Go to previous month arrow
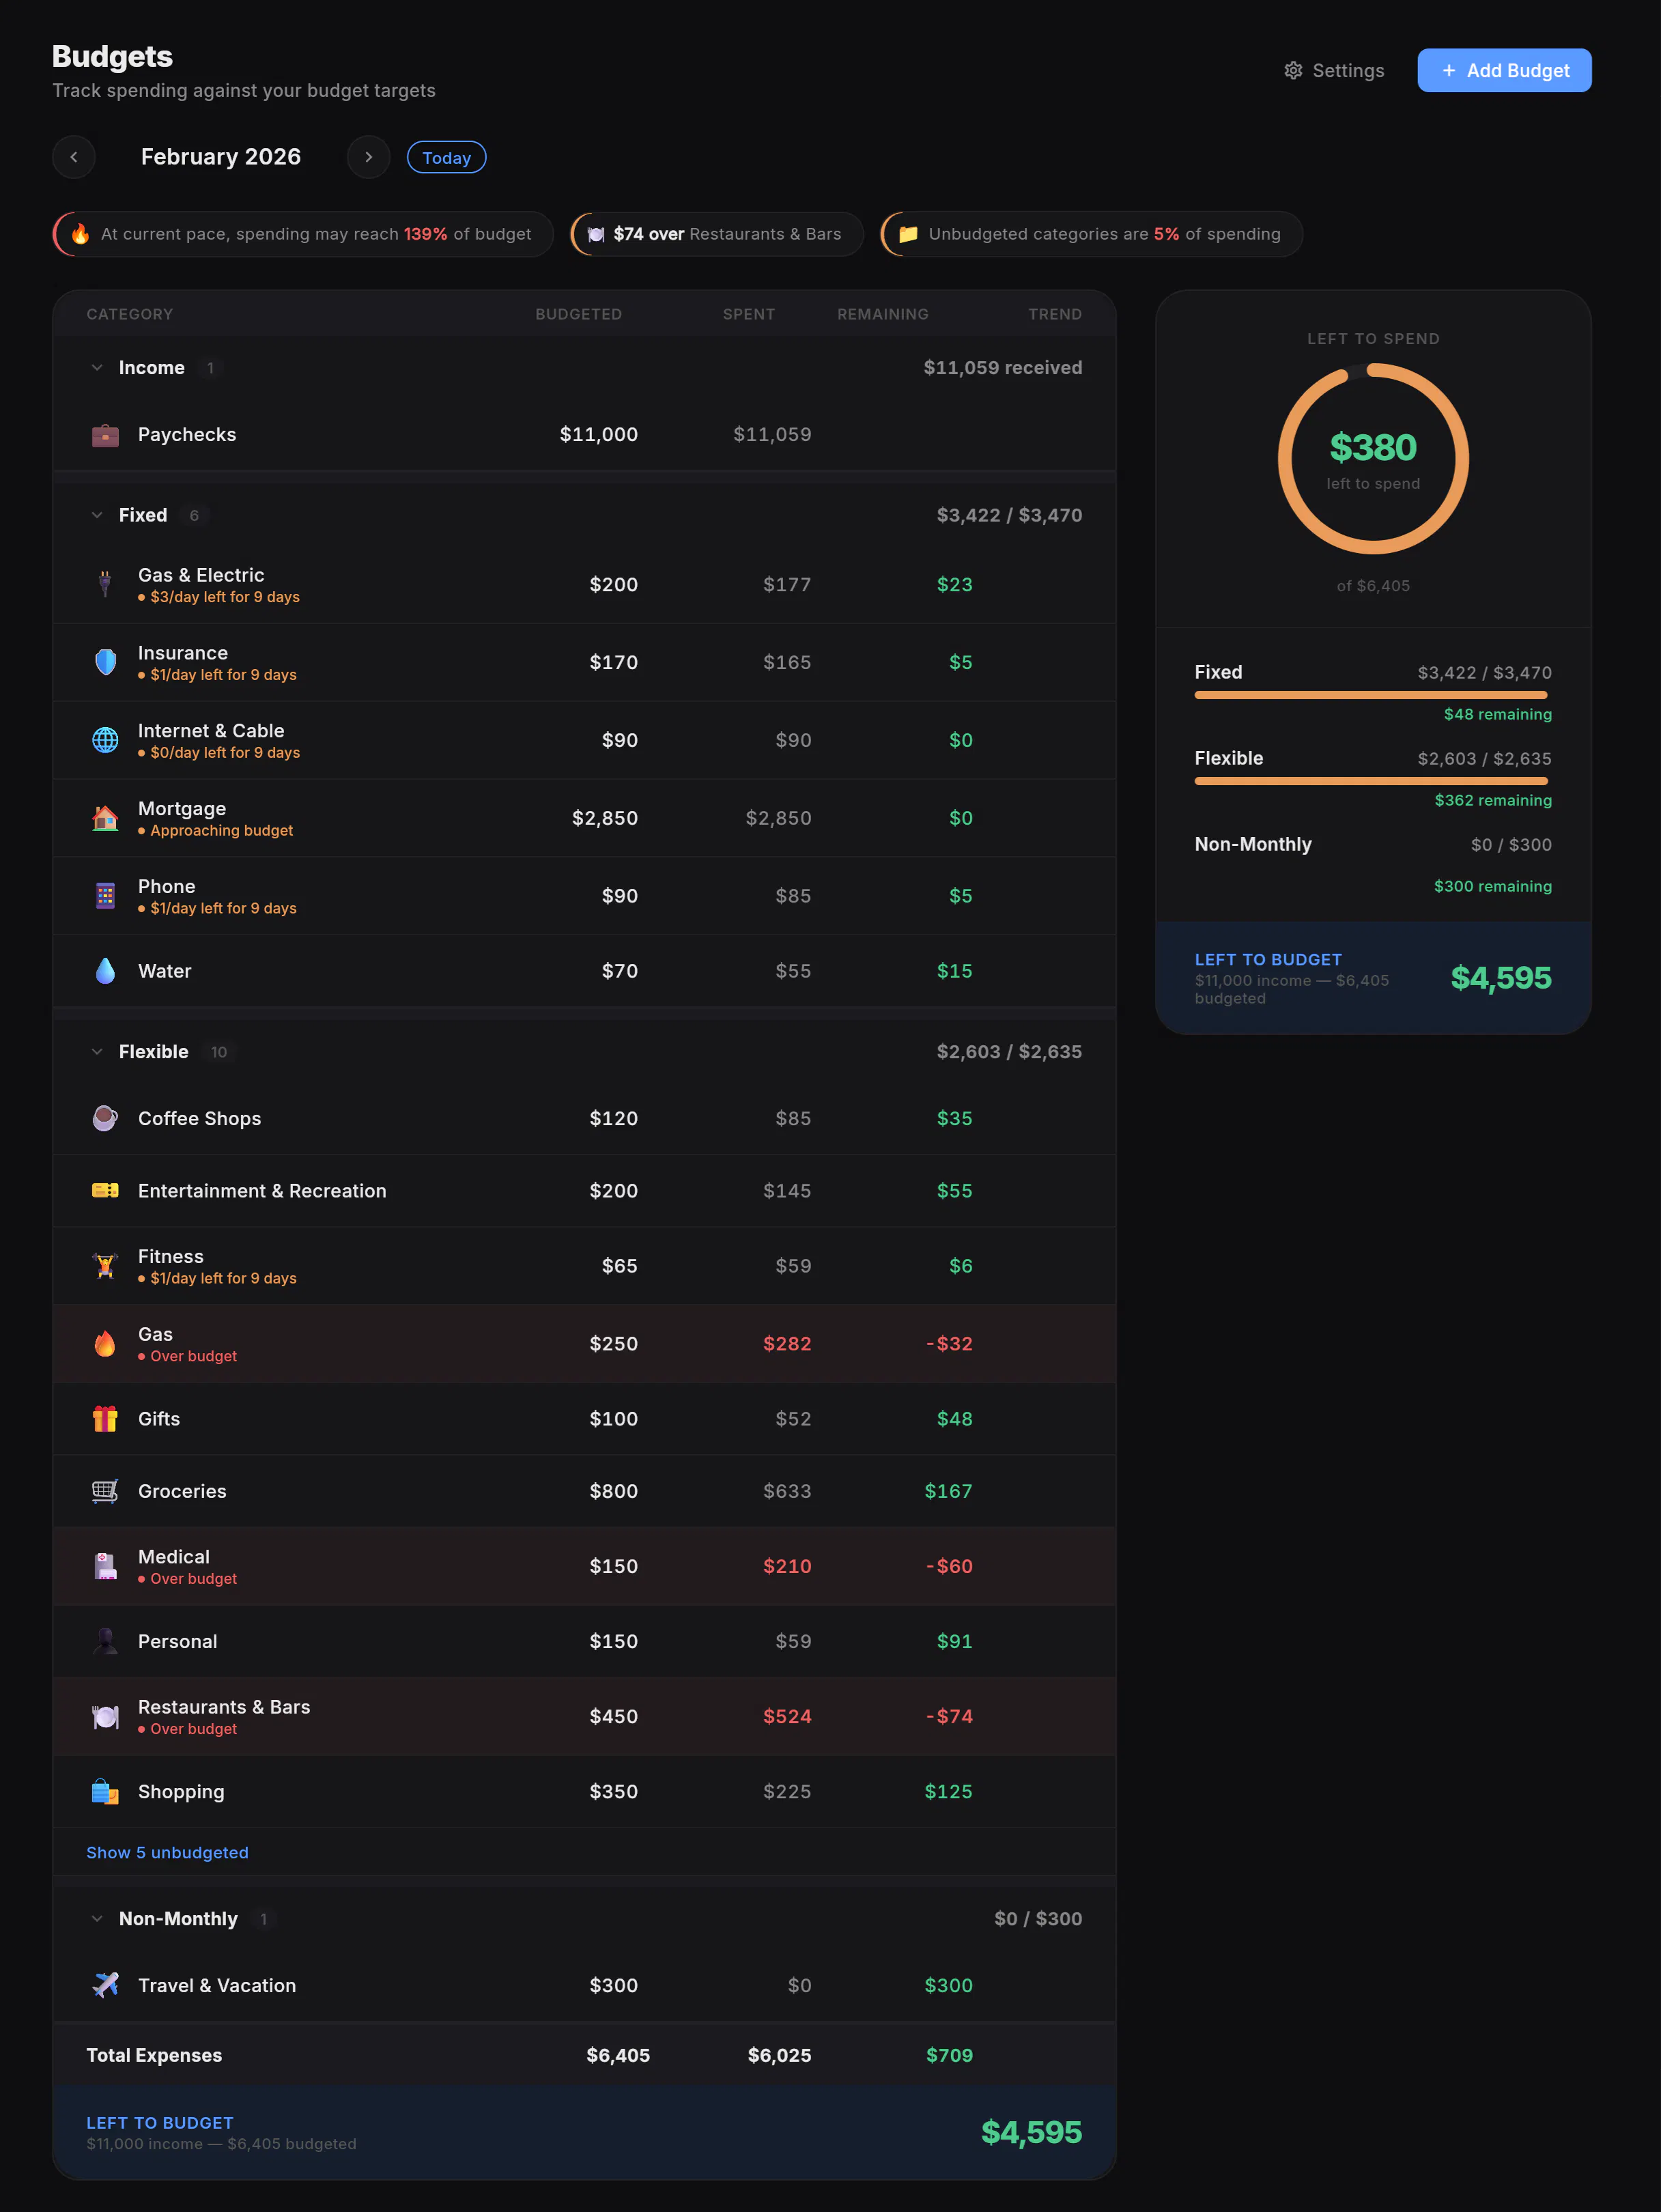Image resolution: width=1661 pixels, height=2212 pixels. point(74,157)
